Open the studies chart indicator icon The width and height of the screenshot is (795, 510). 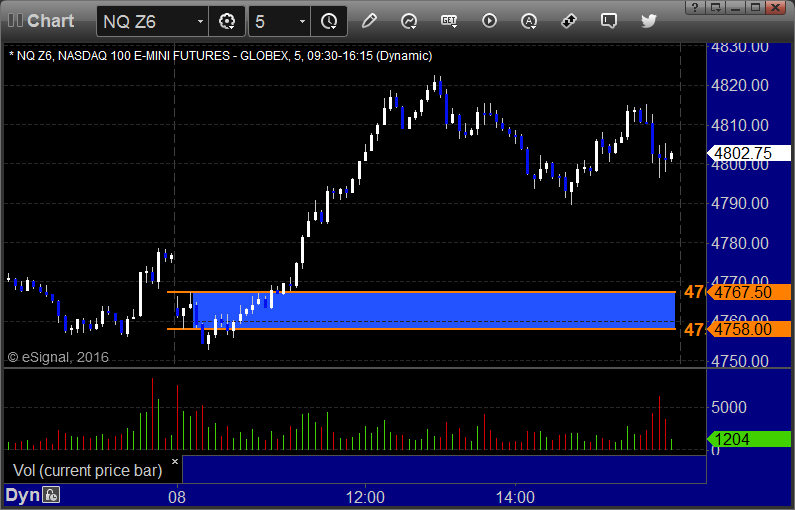(409, 21)
